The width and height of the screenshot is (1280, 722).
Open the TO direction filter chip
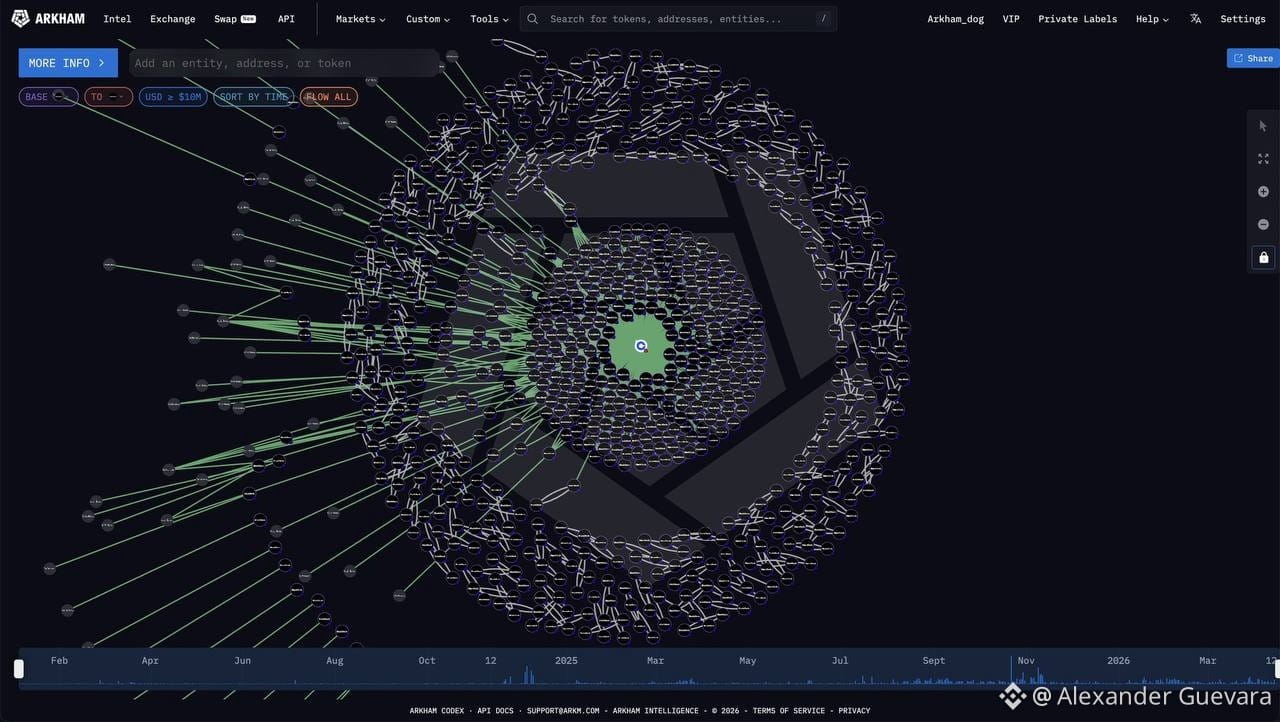click(108, 97)
